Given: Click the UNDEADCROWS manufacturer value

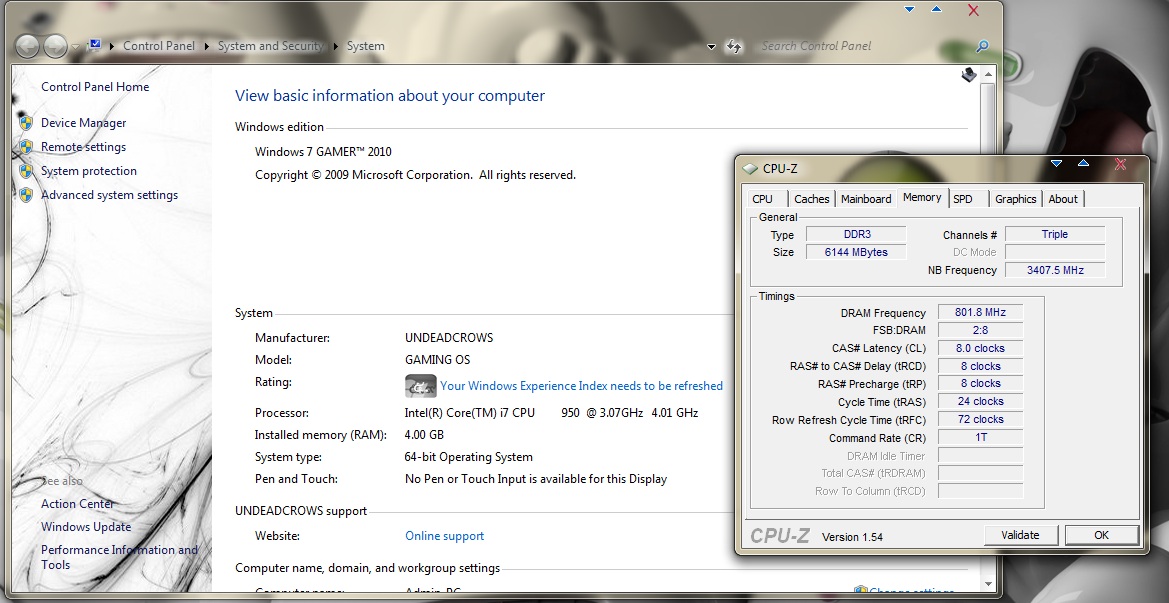Looking at the screenshot, I should (449, 338).
